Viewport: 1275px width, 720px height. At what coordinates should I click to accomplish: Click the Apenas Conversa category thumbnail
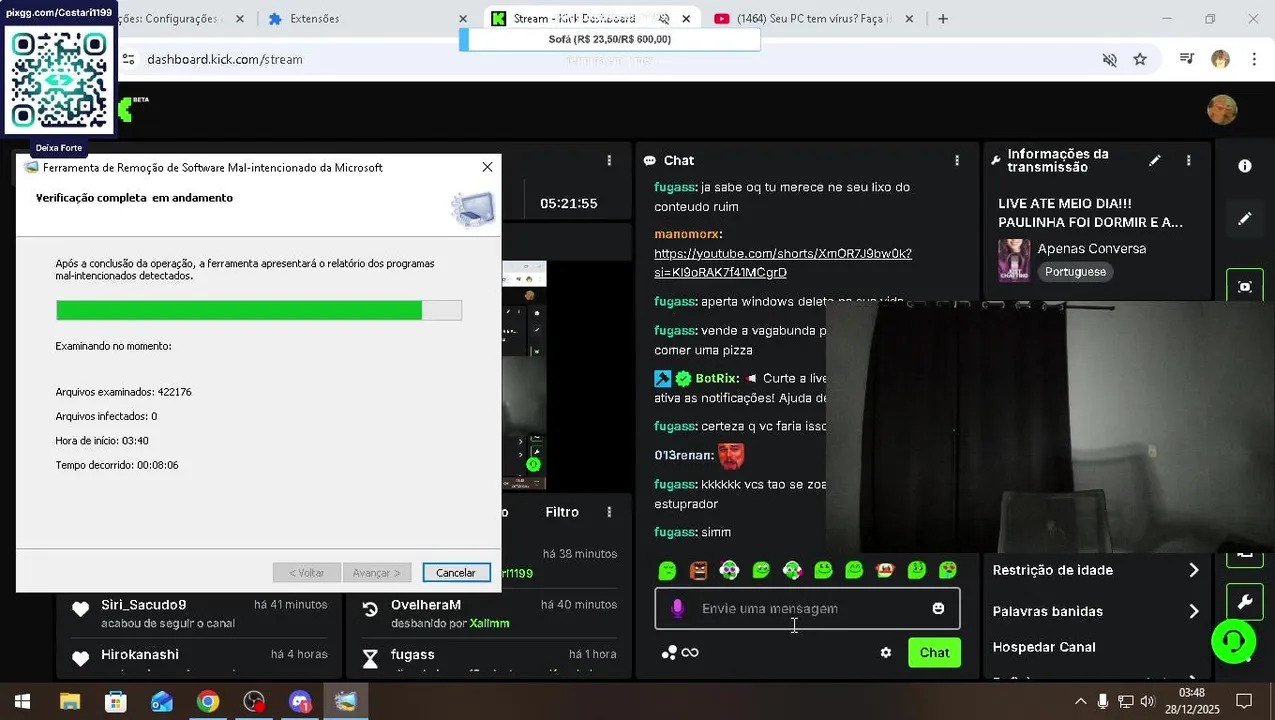[x=1014, y=260]
